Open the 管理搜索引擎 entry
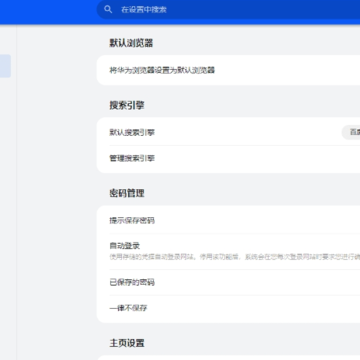Image resolution: width=360 pixels, height=360 pixels. pyautogui.click(x=228, y=158)
